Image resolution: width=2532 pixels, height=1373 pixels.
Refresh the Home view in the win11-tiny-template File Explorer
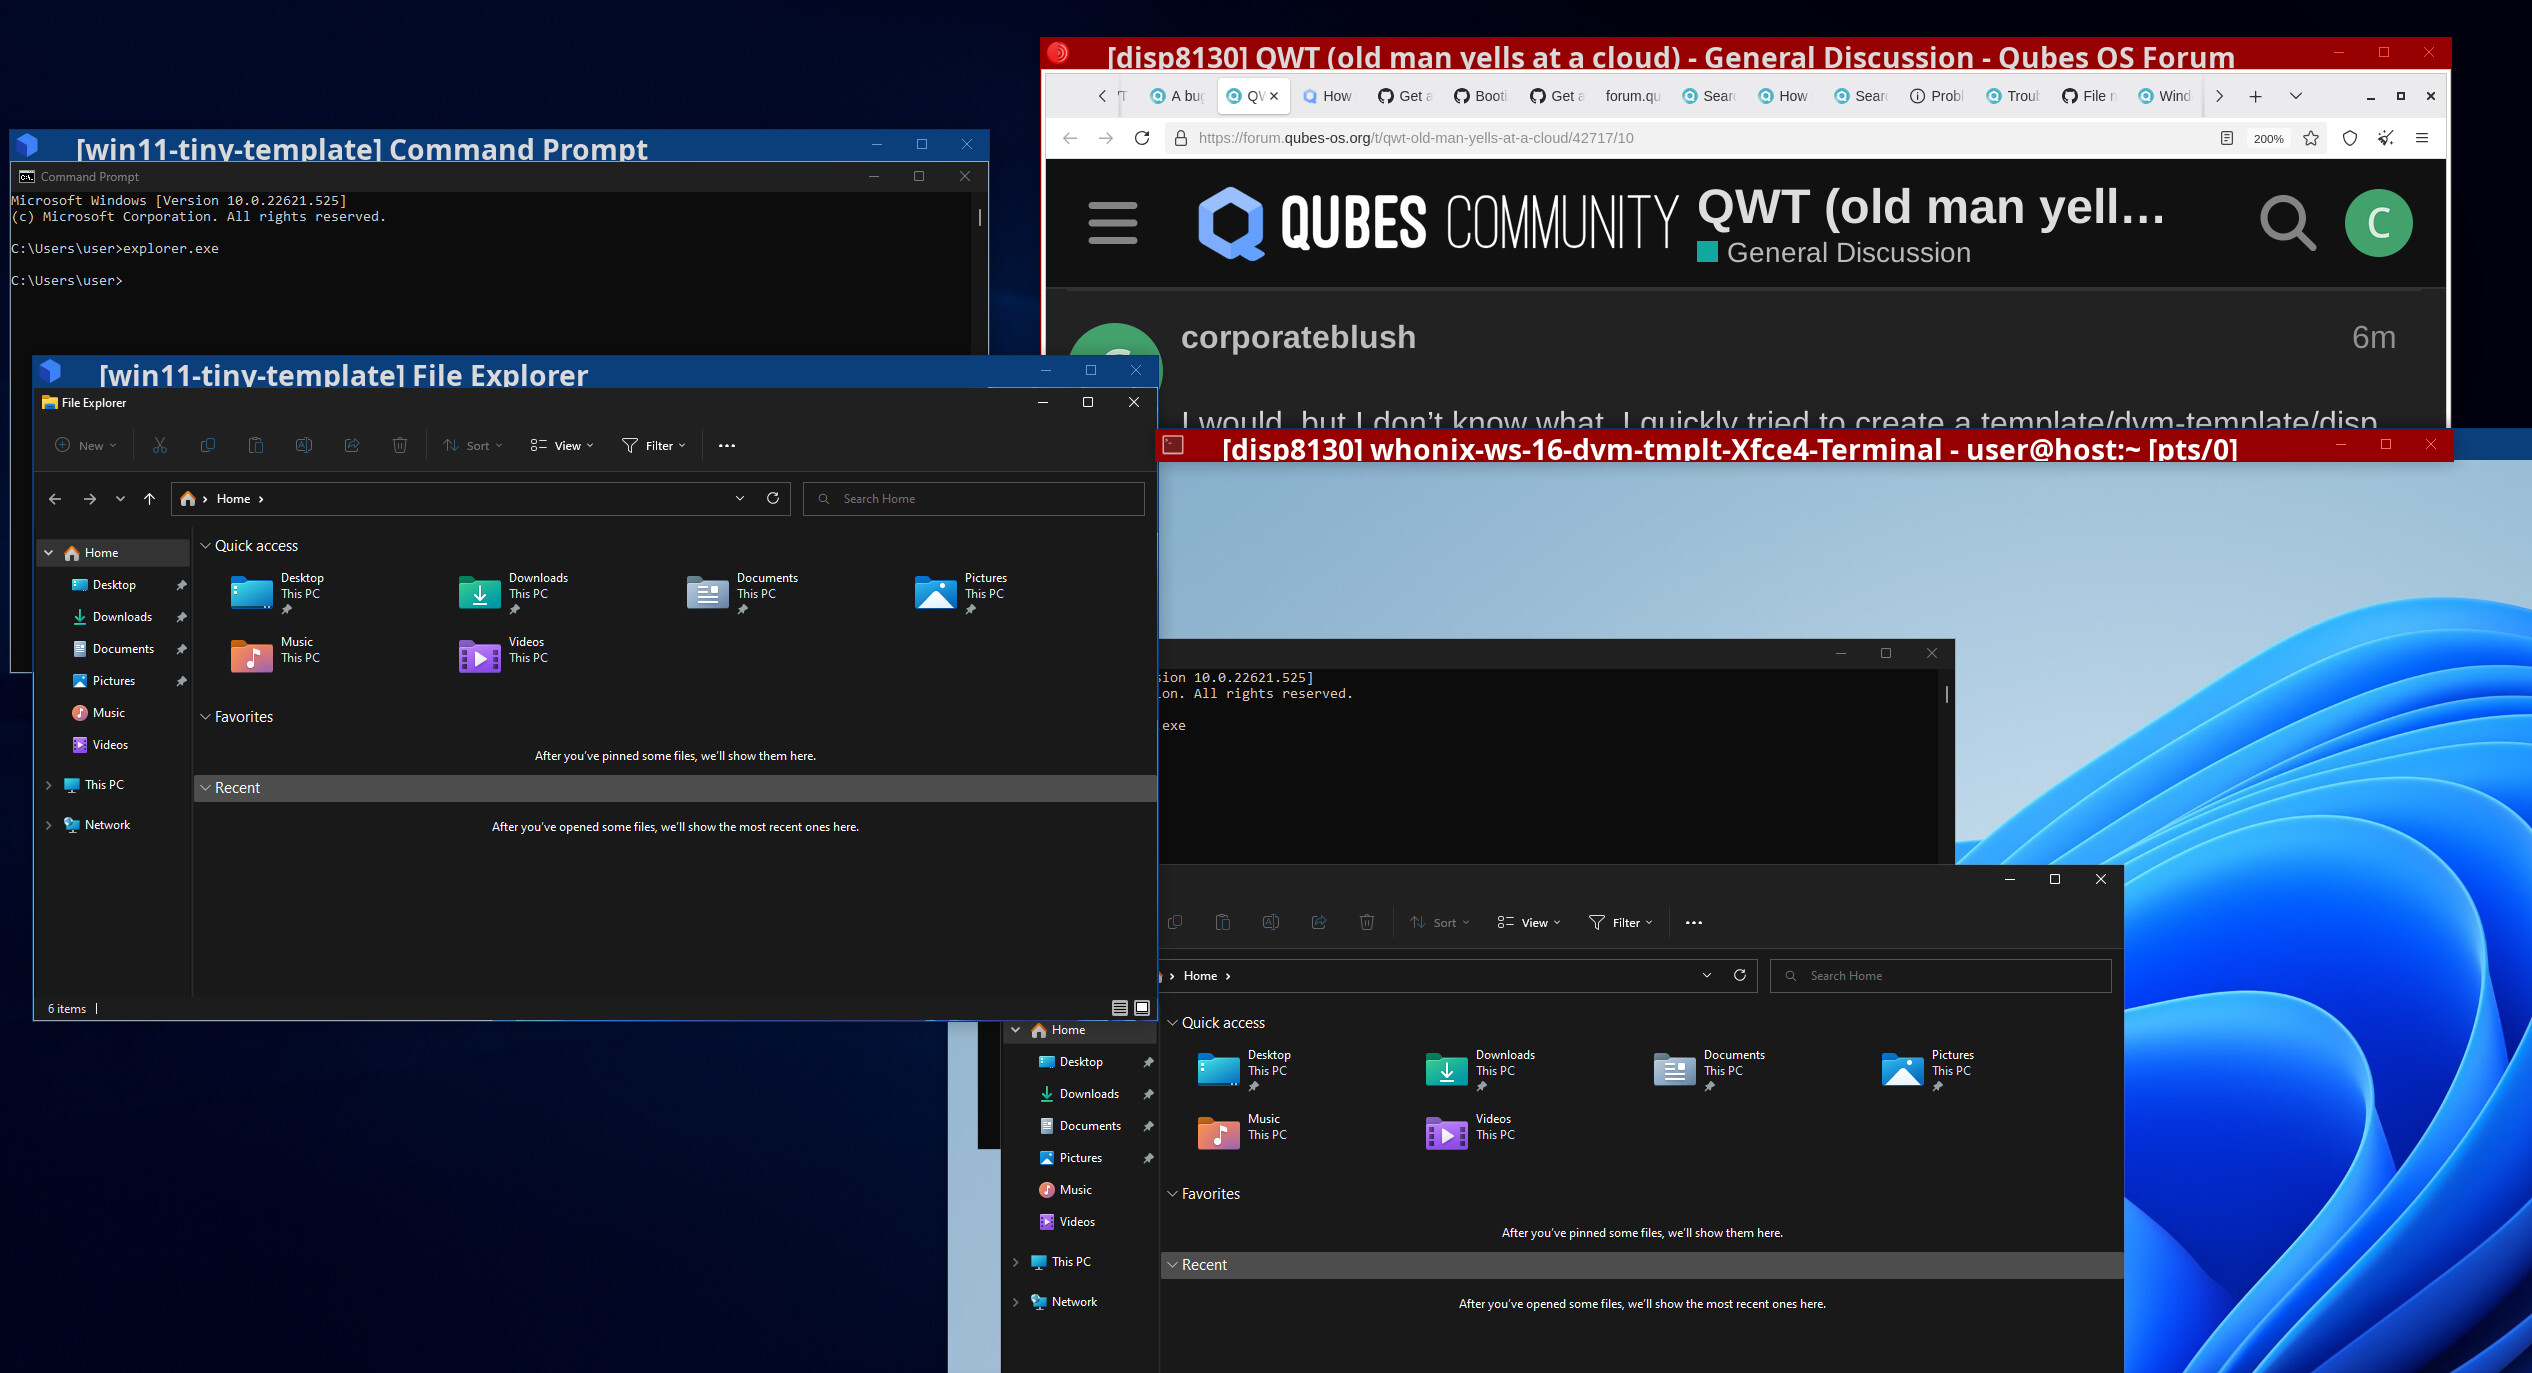(x=773, y=498)
